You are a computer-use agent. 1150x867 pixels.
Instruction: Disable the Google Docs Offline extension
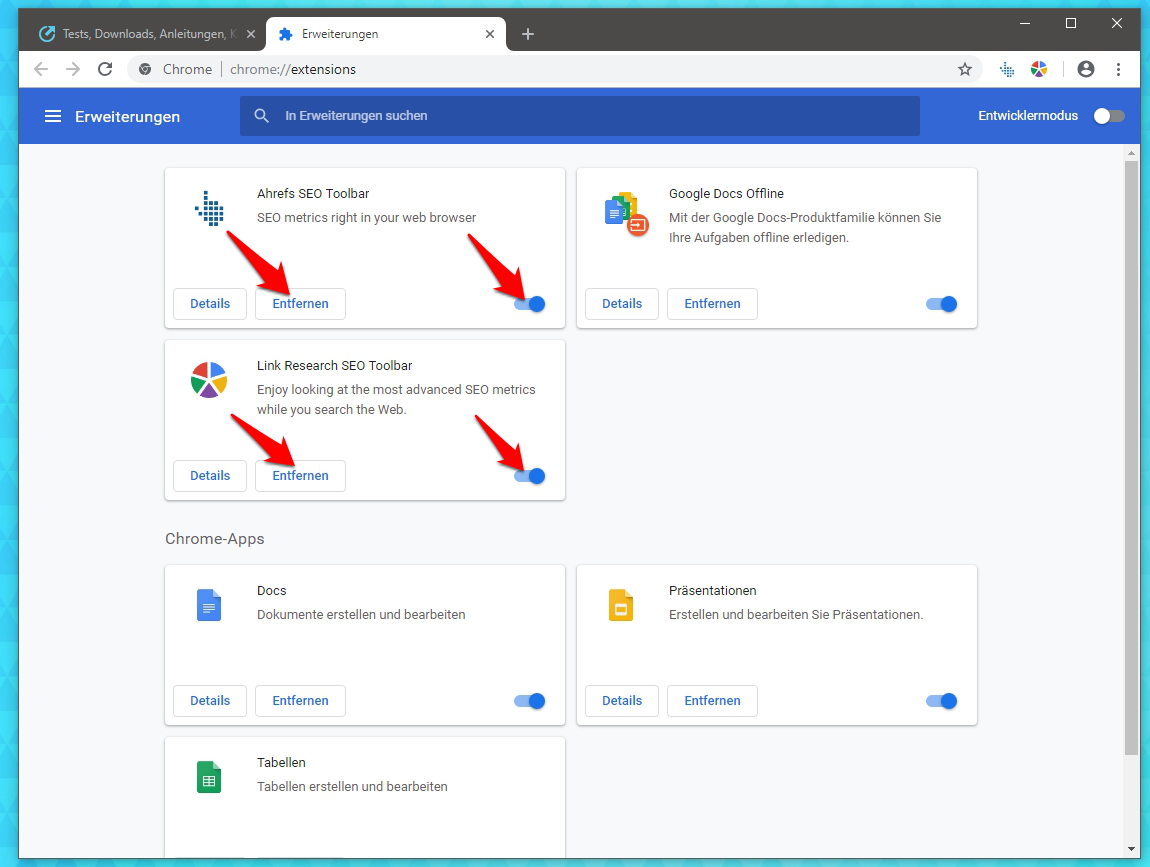click(942, 304)
